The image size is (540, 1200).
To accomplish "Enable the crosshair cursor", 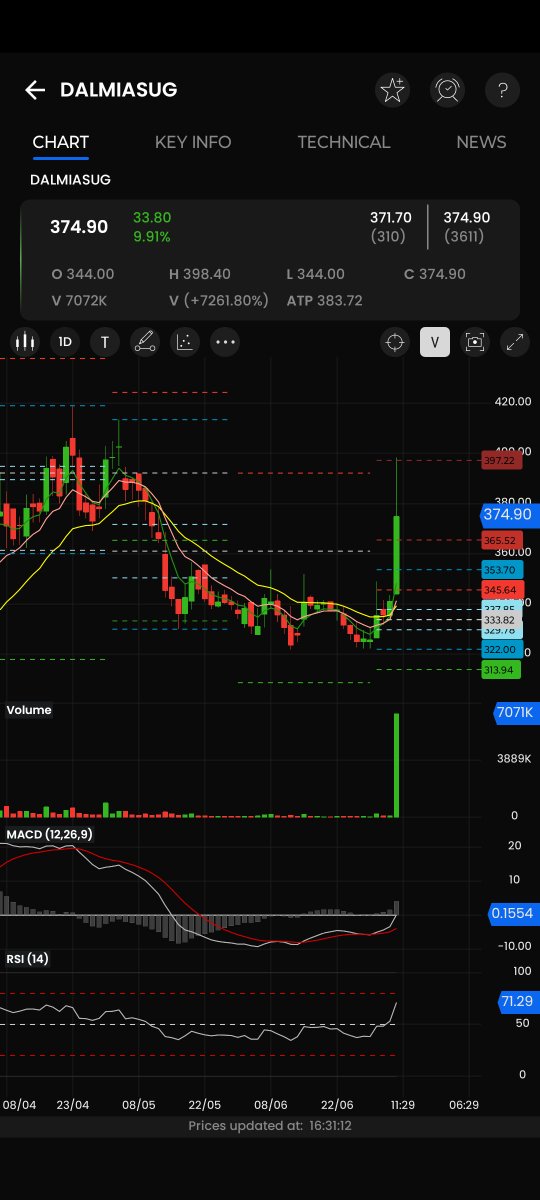I will coord(395,342).
